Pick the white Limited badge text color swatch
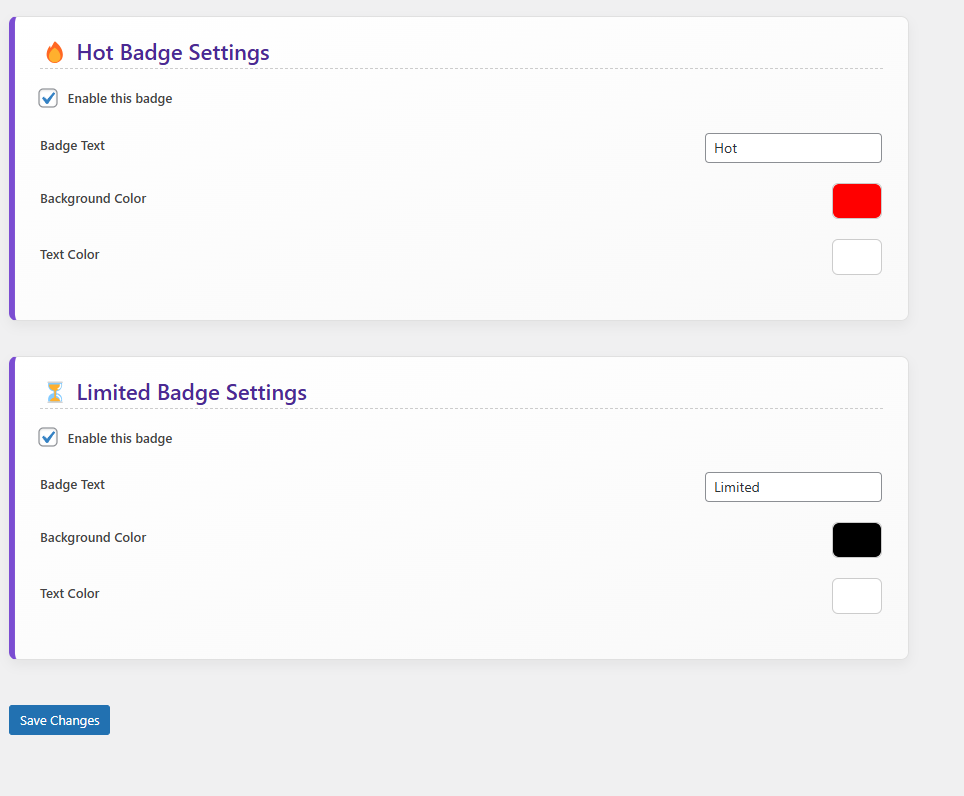 click(856, 596)
